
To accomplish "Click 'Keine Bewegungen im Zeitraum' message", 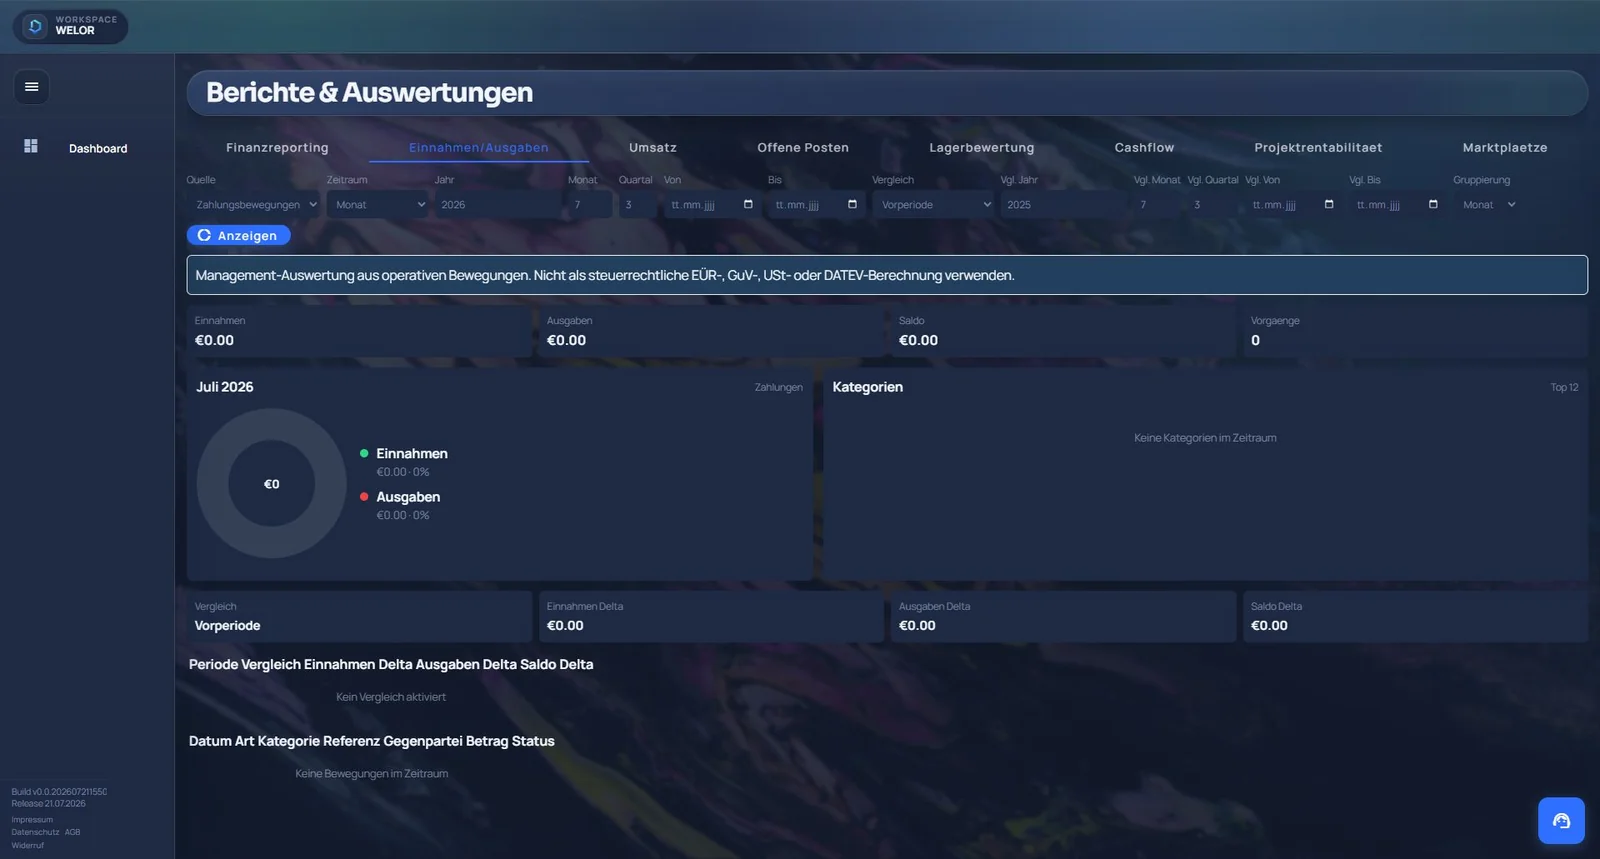I will 372,774.
